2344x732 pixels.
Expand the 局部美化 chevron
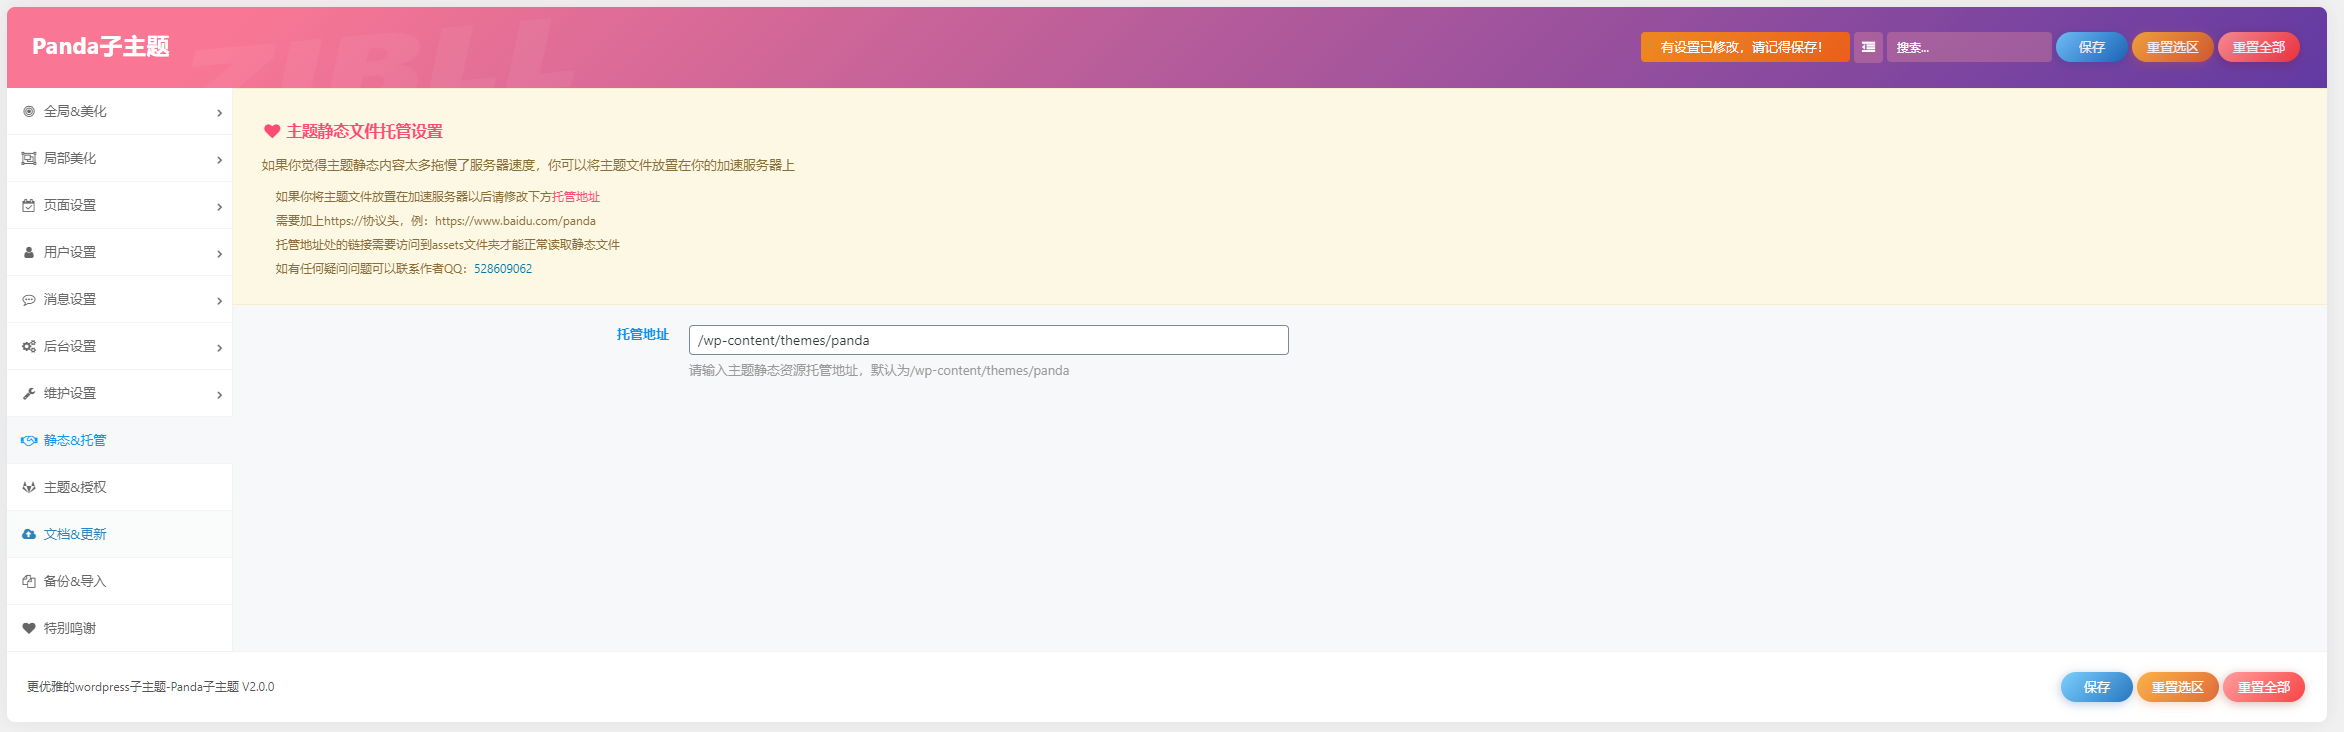pyautogui.click(x=219, y=160)
